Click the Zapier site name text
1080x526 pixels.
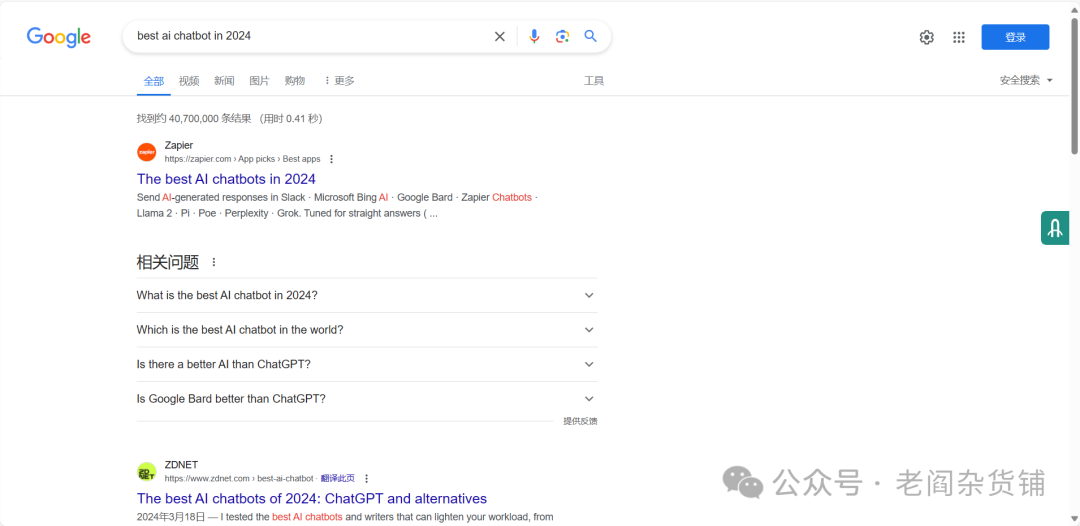click(x=178, y=145)
